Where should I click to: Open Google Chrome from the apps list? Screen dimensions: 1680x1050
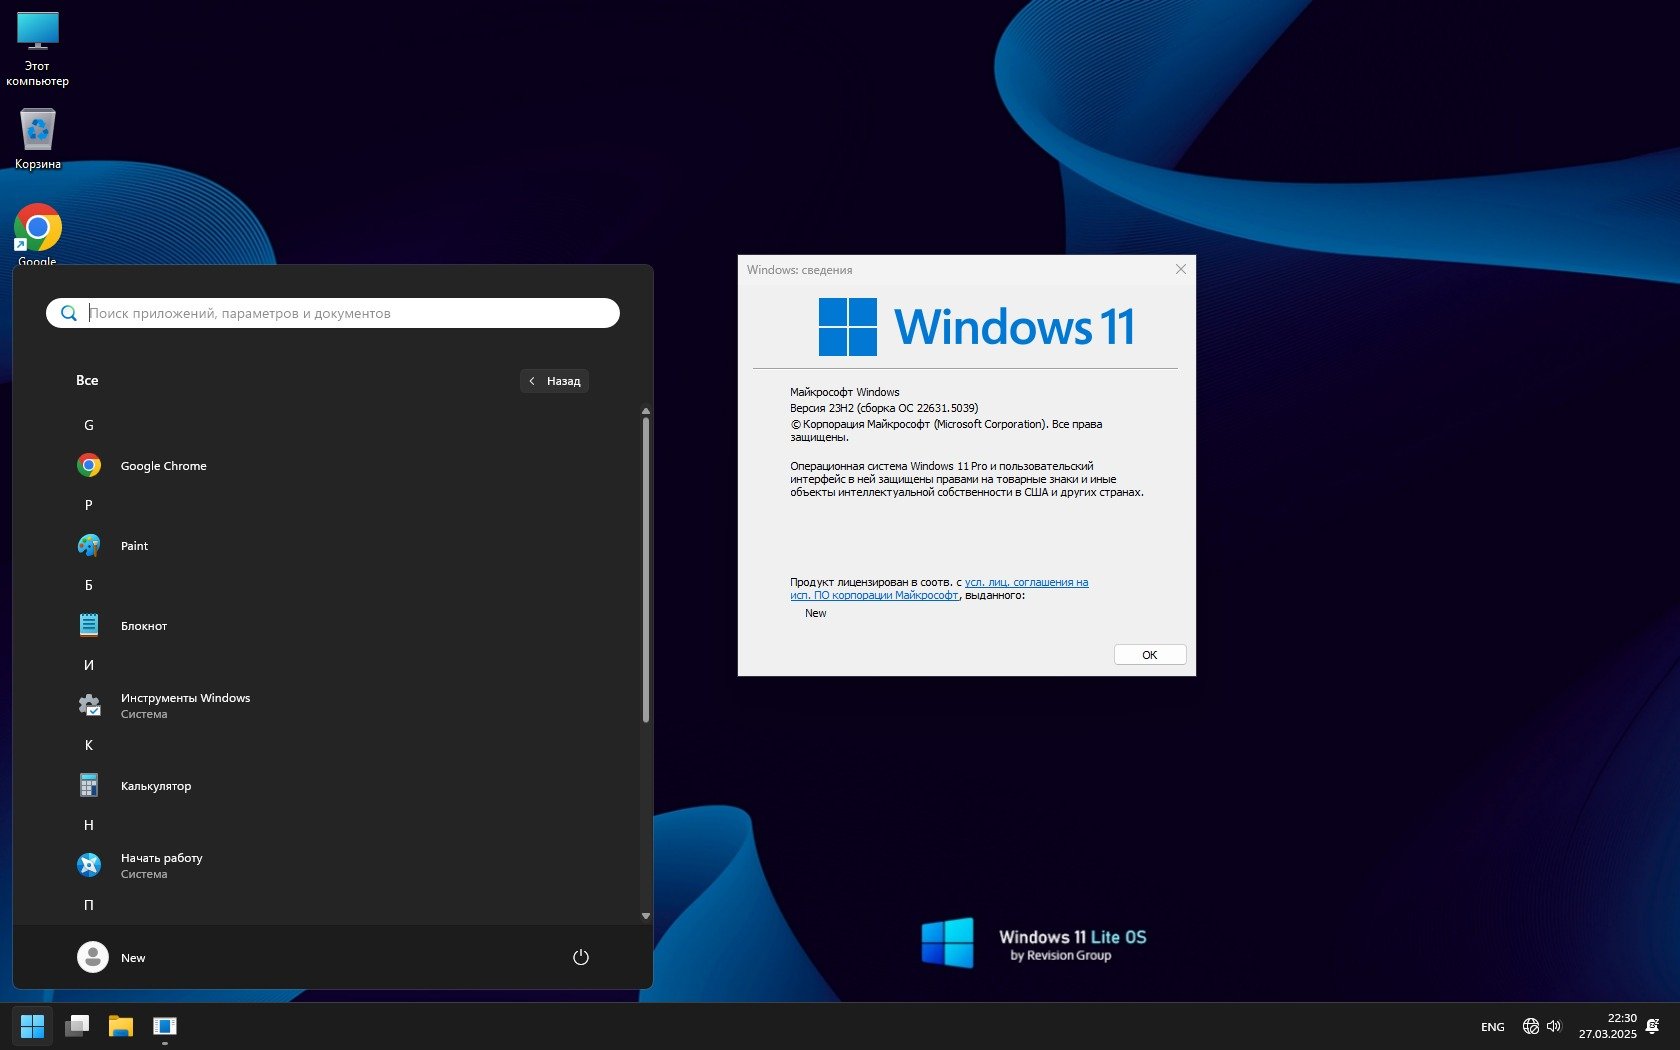tap(163, 466)
